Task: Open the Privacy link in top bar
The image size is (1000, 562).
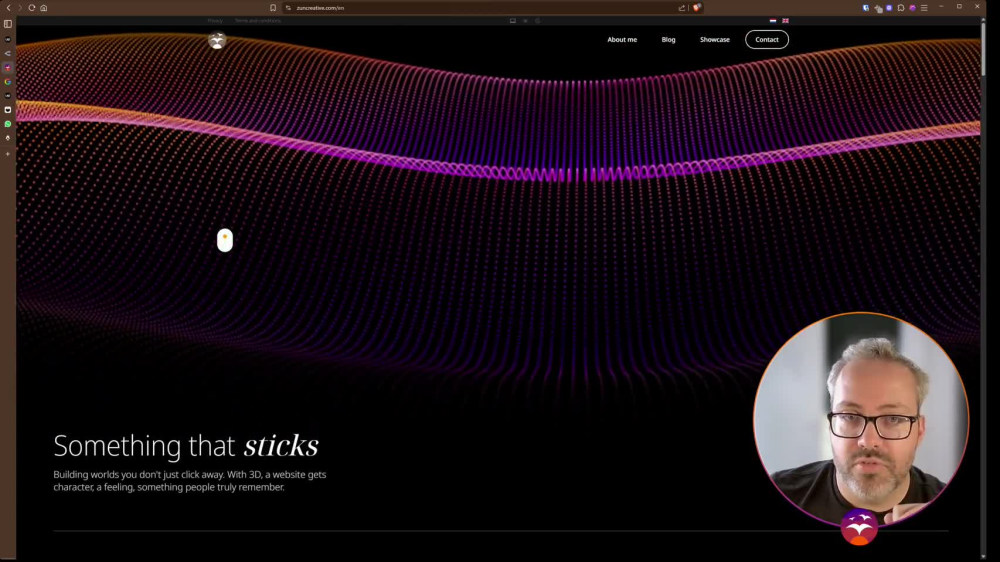Action: [215, 21]
